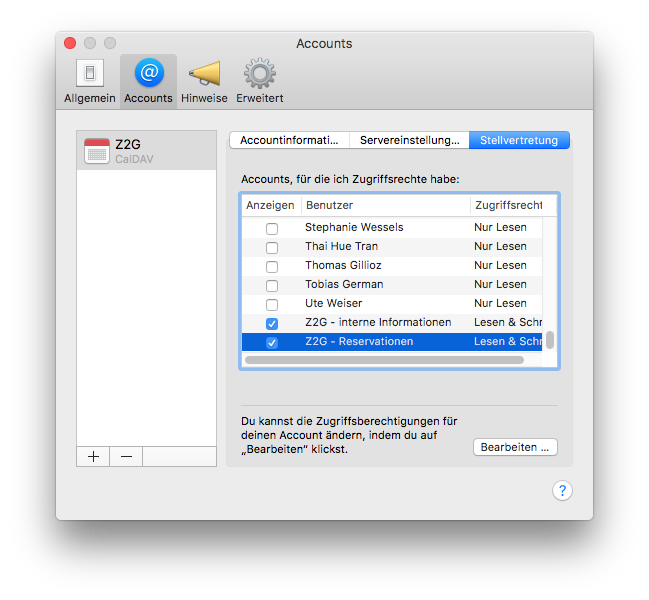Uncheck Z2G - interne Informationen checkbox
The image size is (649, 600).
click(272, 324)
